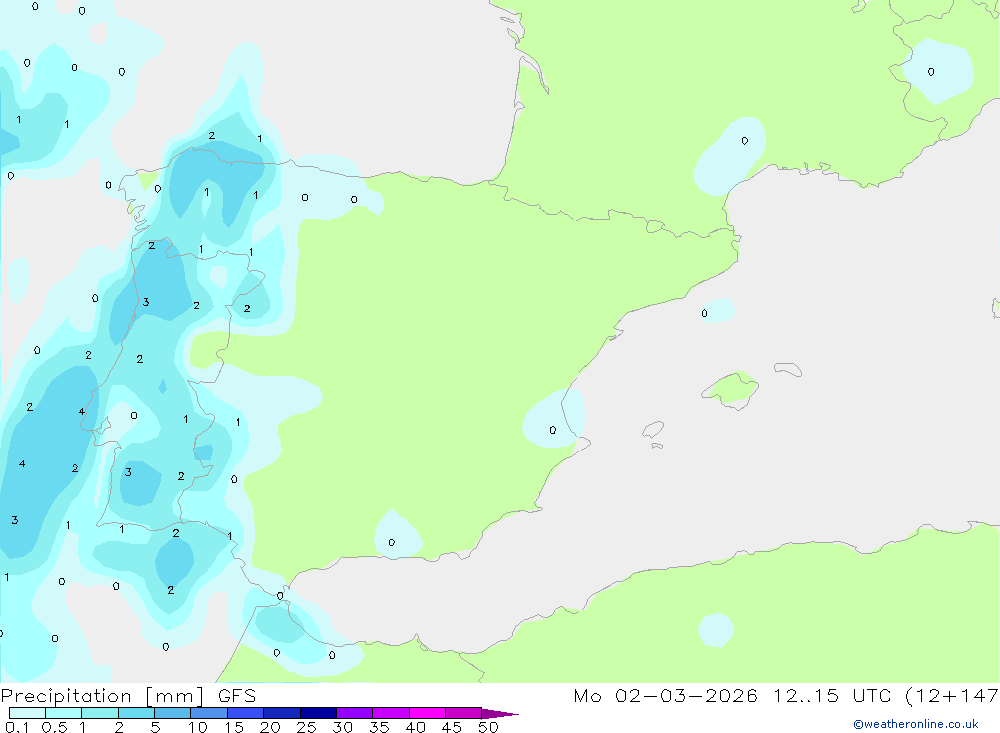Pick the 25 to 30 mm legend swatch
Image resolution: width=1000 pixels, height=733 pixels.
pyautogui.click(x=318, y=713)
